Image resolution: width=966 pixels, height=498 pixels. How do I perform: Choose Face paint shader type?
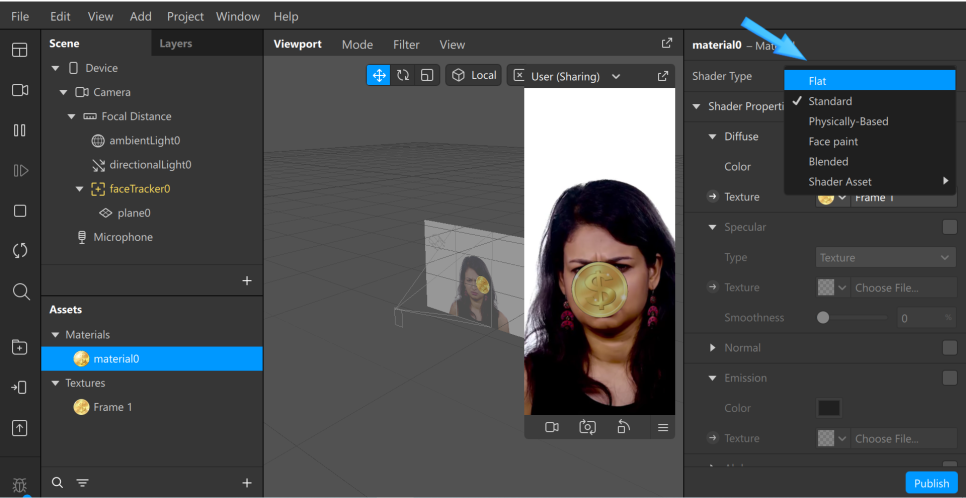[870, 141]
